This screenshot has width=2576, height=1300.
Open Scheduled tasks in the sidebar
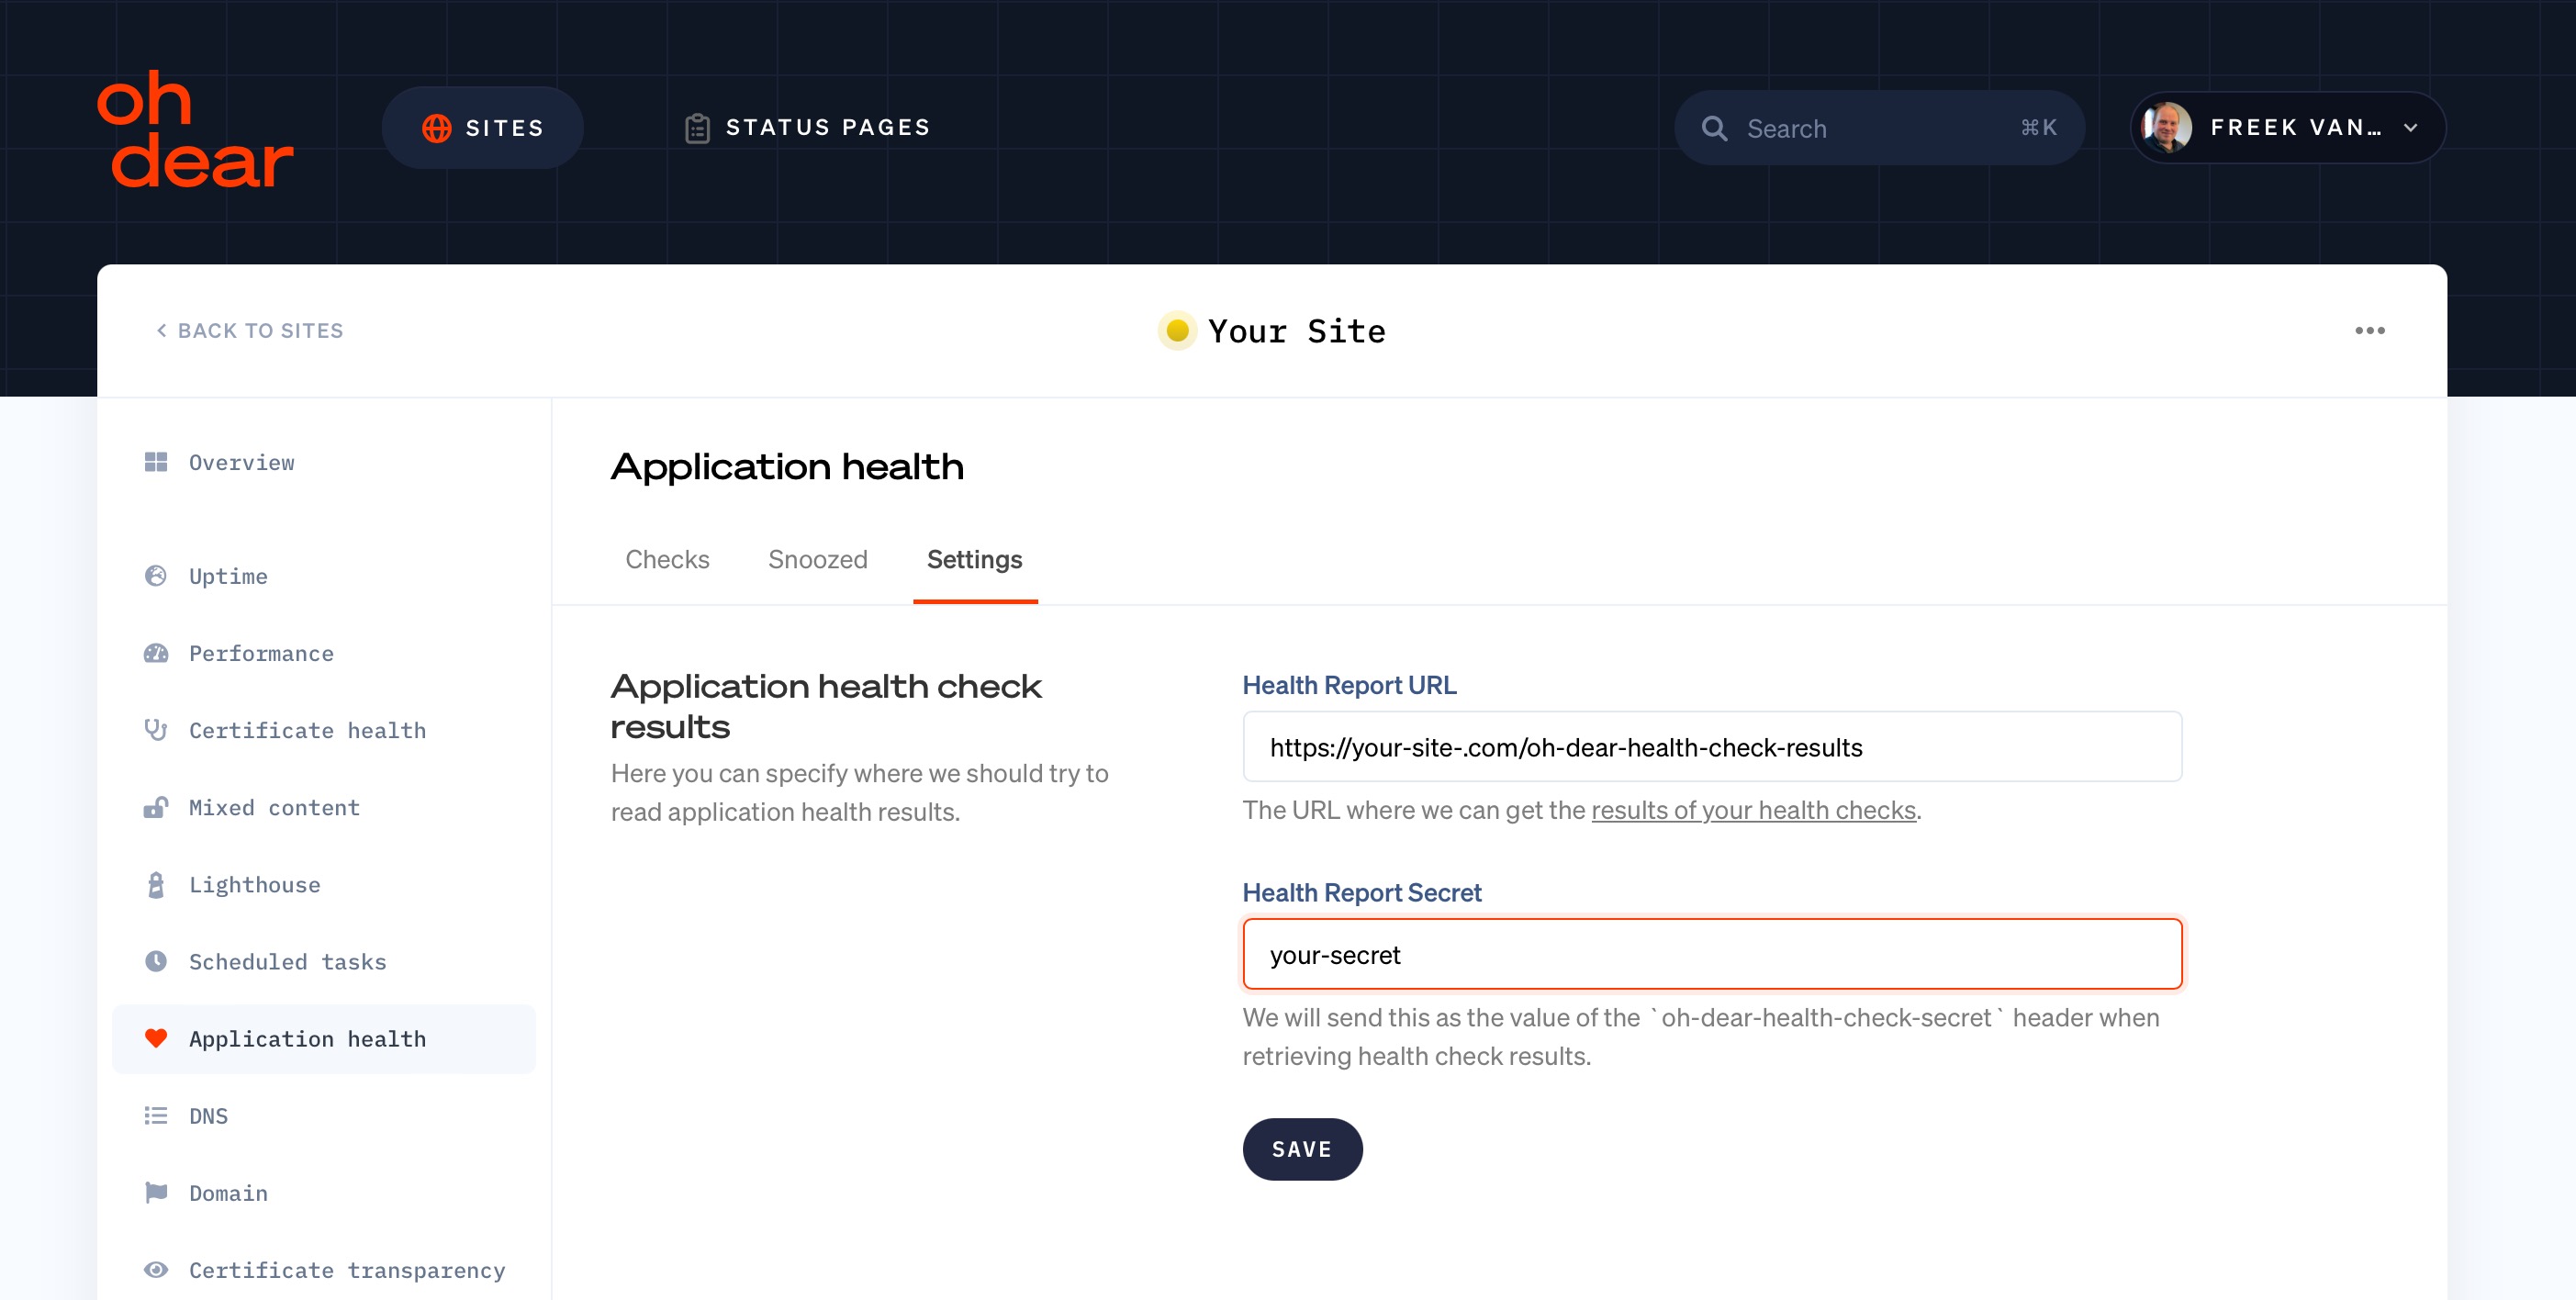pyautogui.click(x=324, y=961)
